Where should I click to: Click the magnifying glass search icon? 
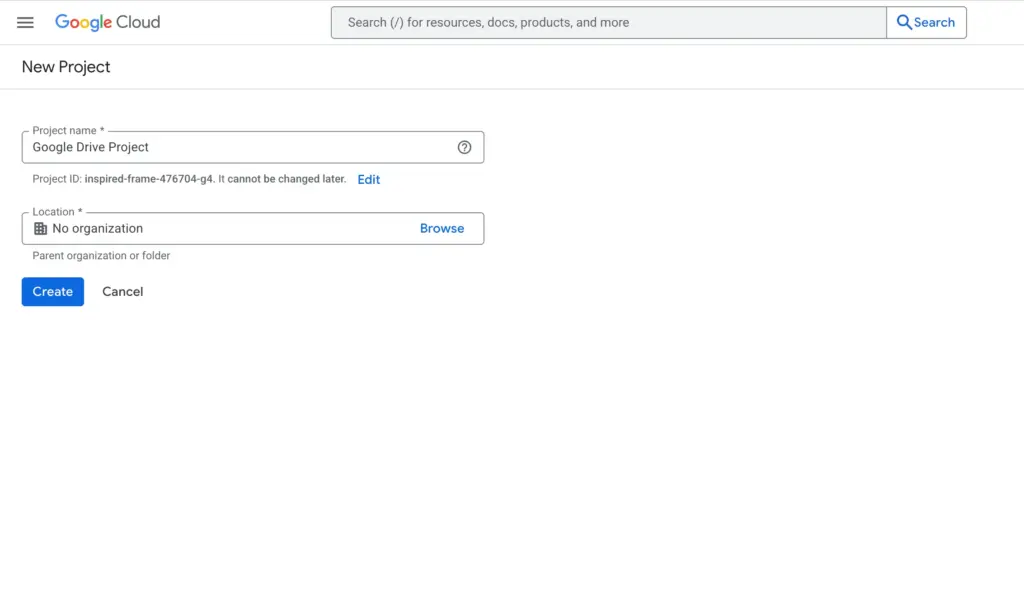(904, 22)
